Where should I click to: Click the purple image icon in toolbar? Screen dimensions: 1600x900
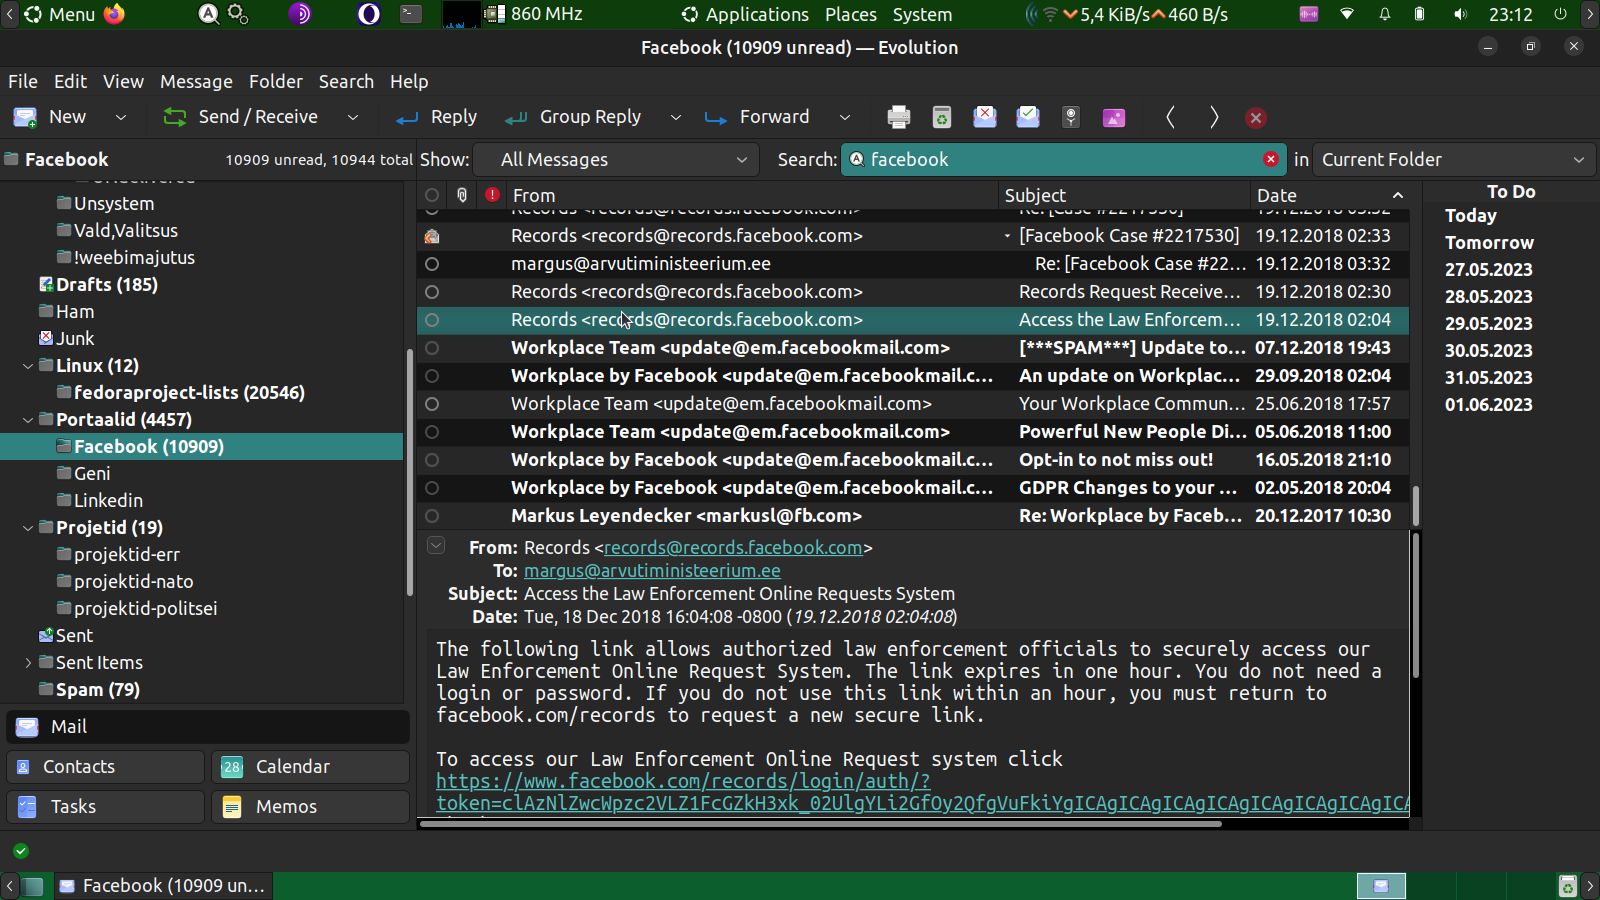tap(1113, 117)
